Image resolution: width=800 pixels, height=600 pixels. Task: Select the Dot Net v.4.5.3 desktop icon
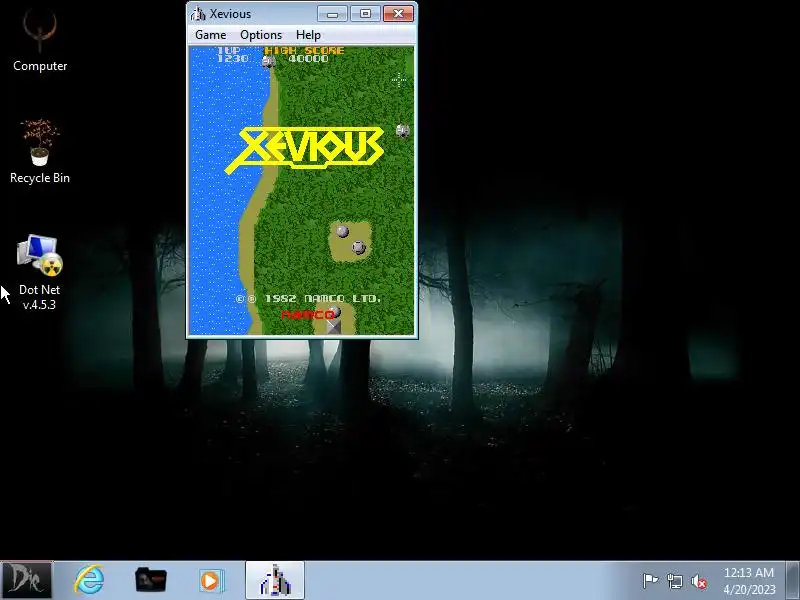point(39,272)
